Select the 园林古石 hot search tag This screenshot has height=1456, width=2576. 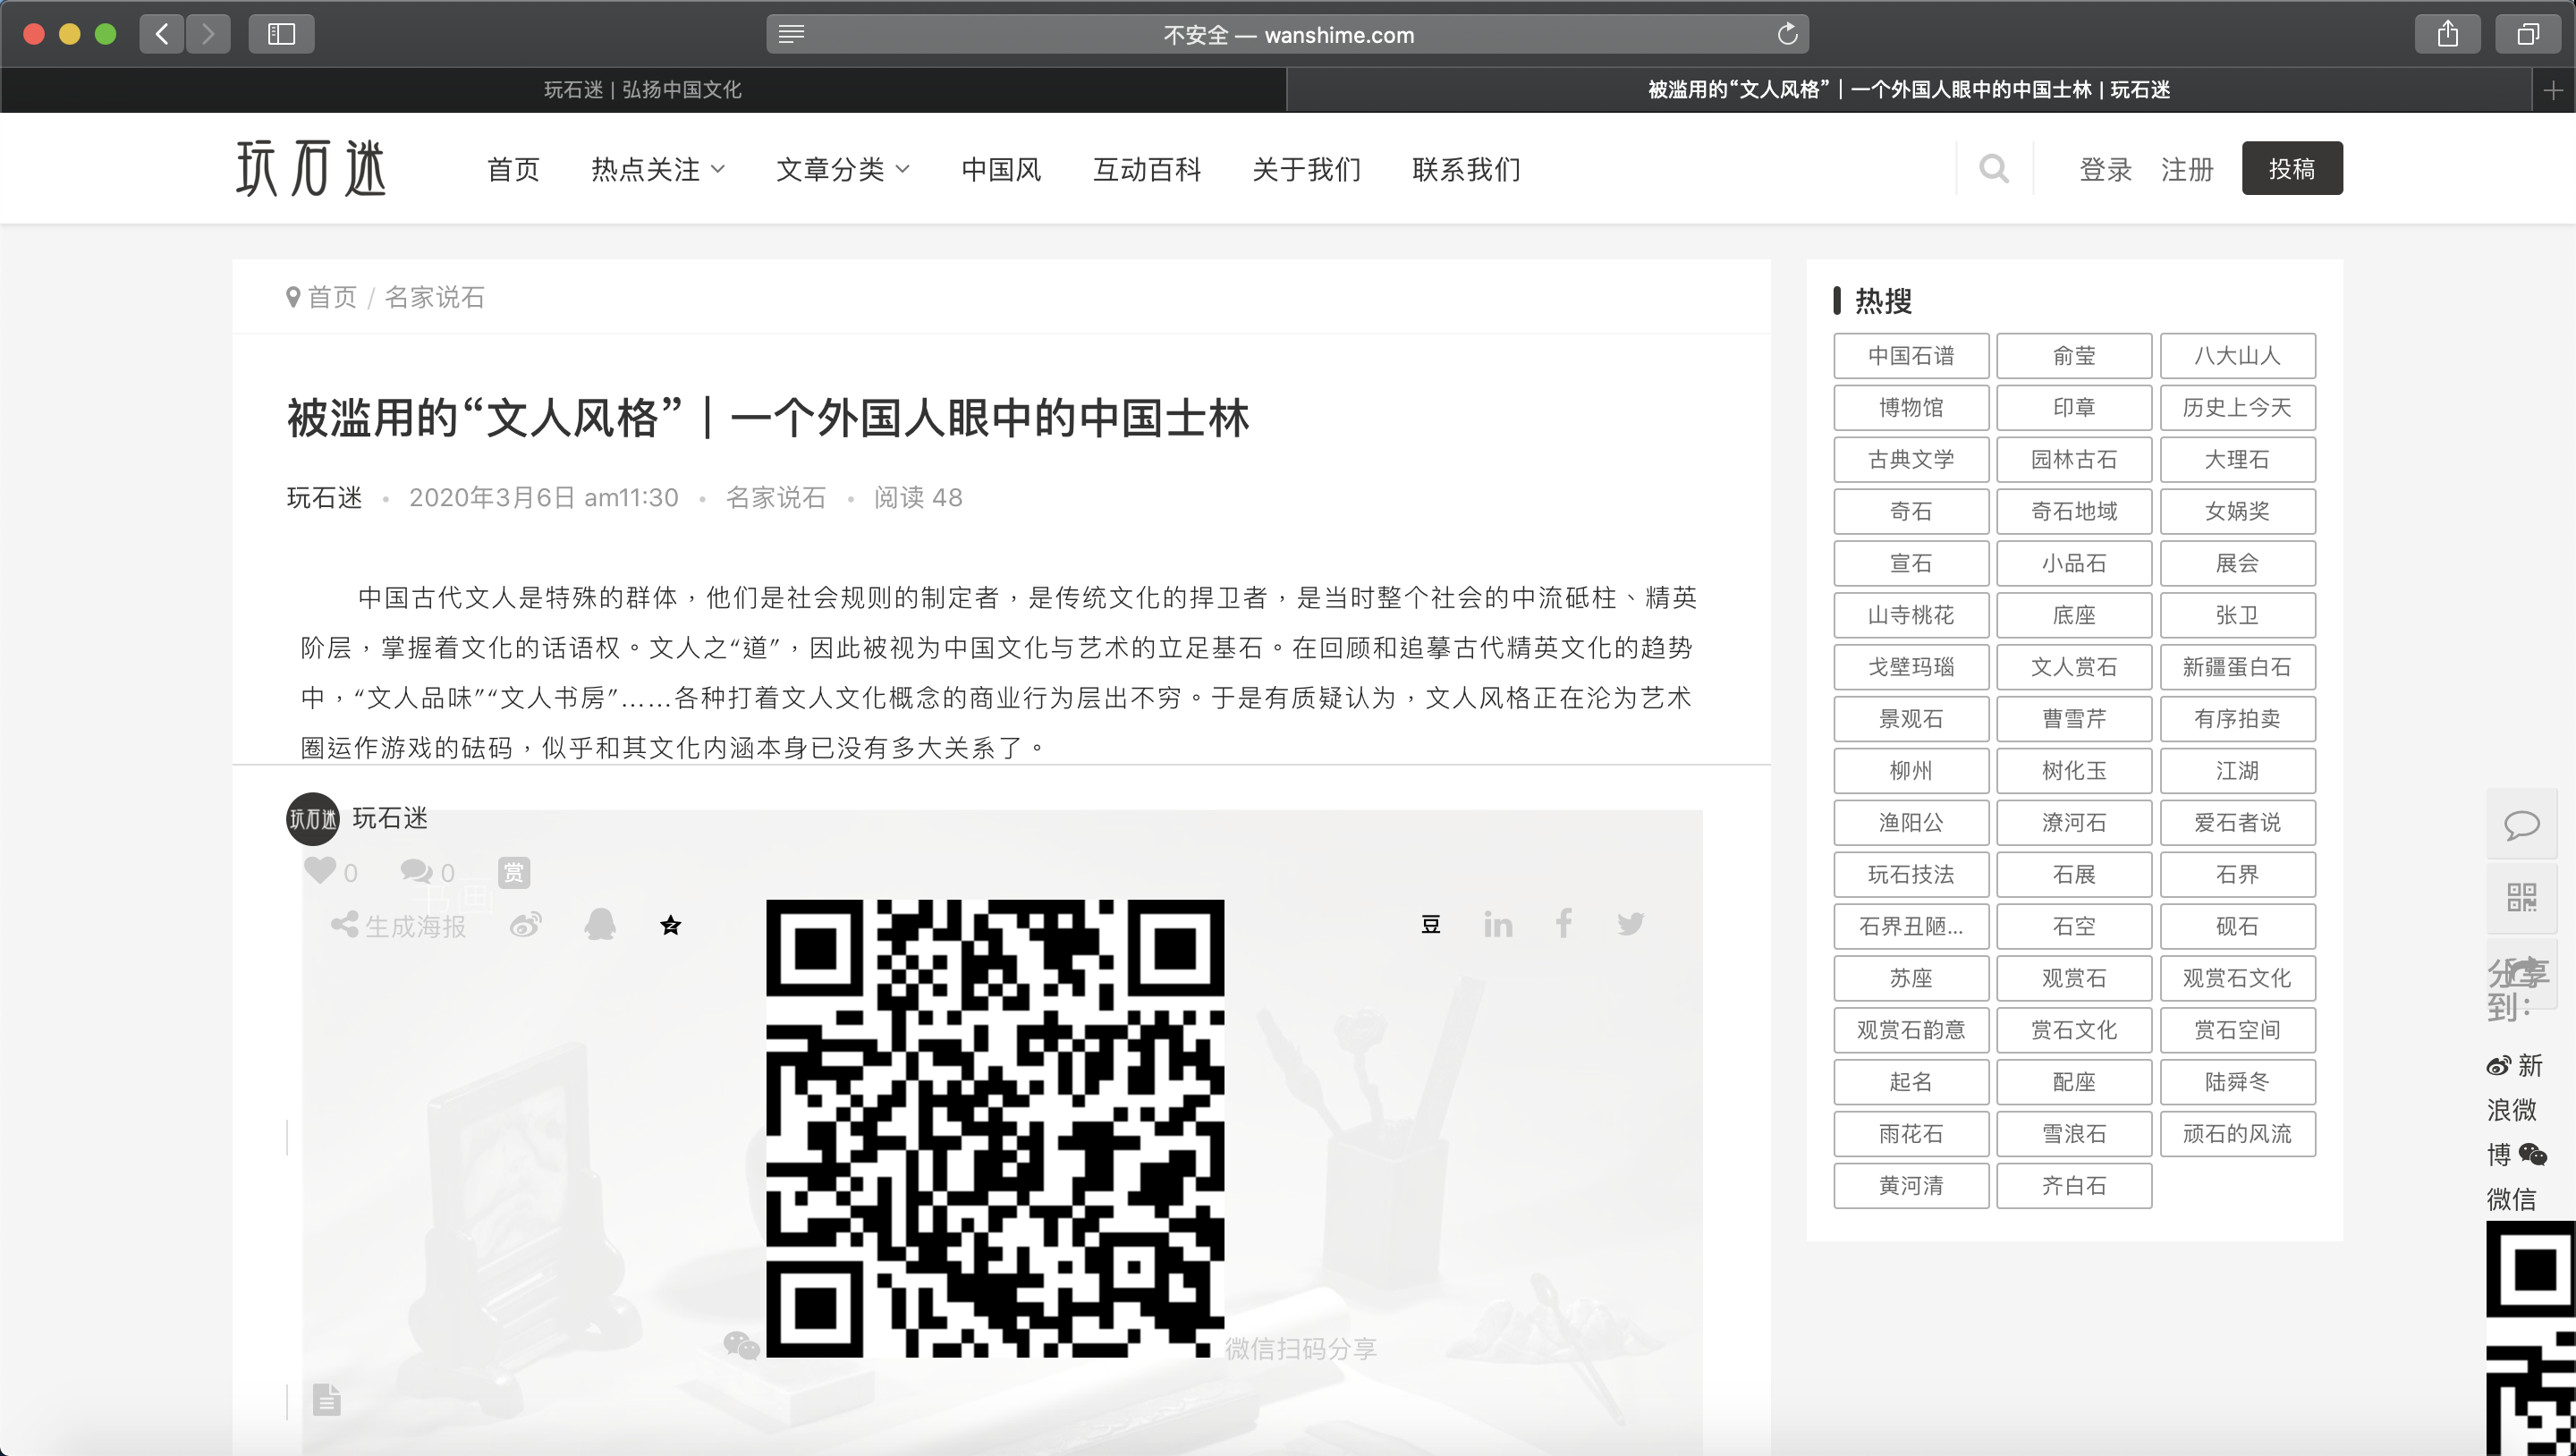pos(2074,460)
